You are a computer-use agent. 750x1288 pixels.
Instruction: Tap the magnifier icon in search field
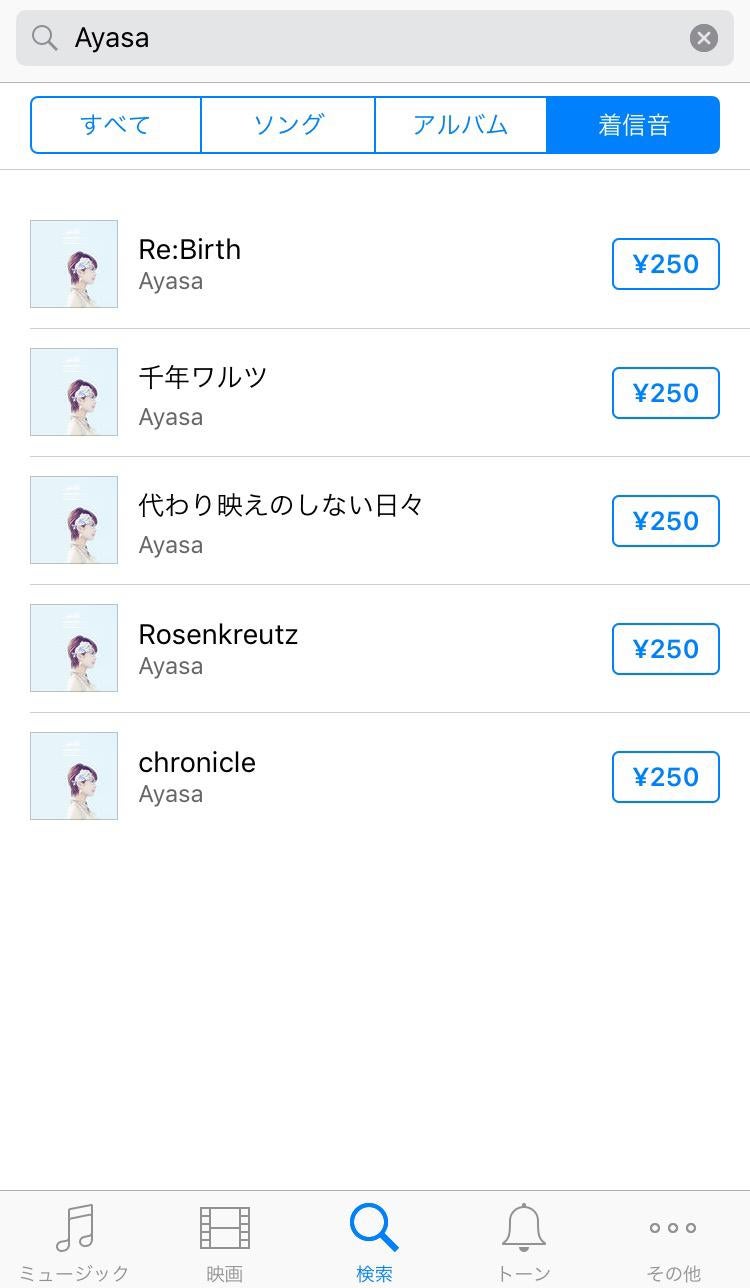coord(45,38)
